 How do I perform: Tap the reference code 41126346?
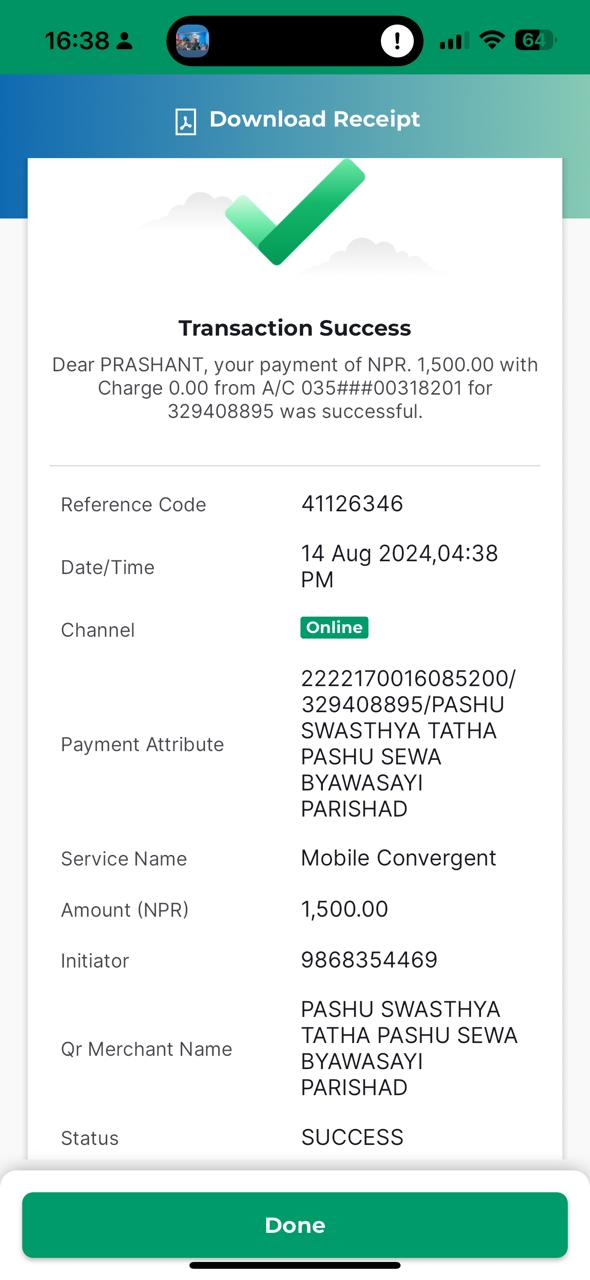[x=352, y=503]
